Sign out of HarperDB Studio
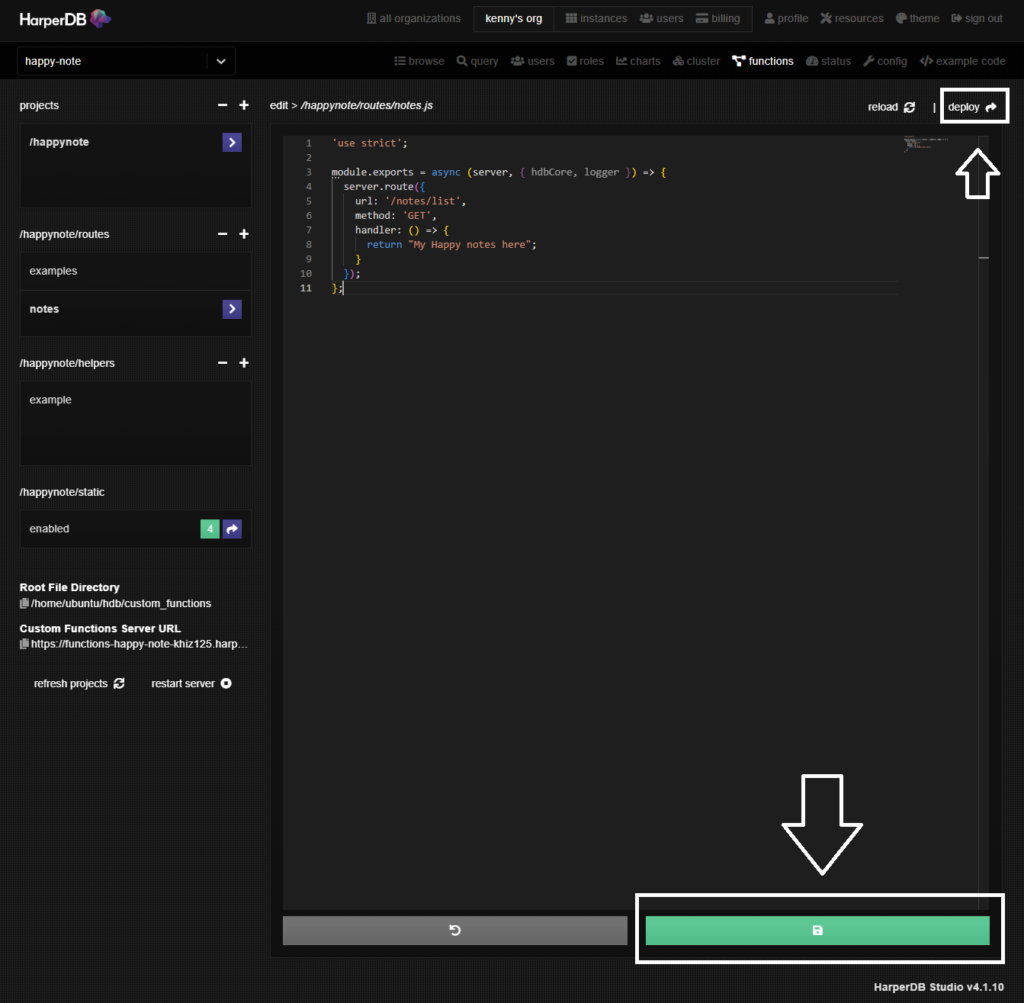 click(977, 18)
